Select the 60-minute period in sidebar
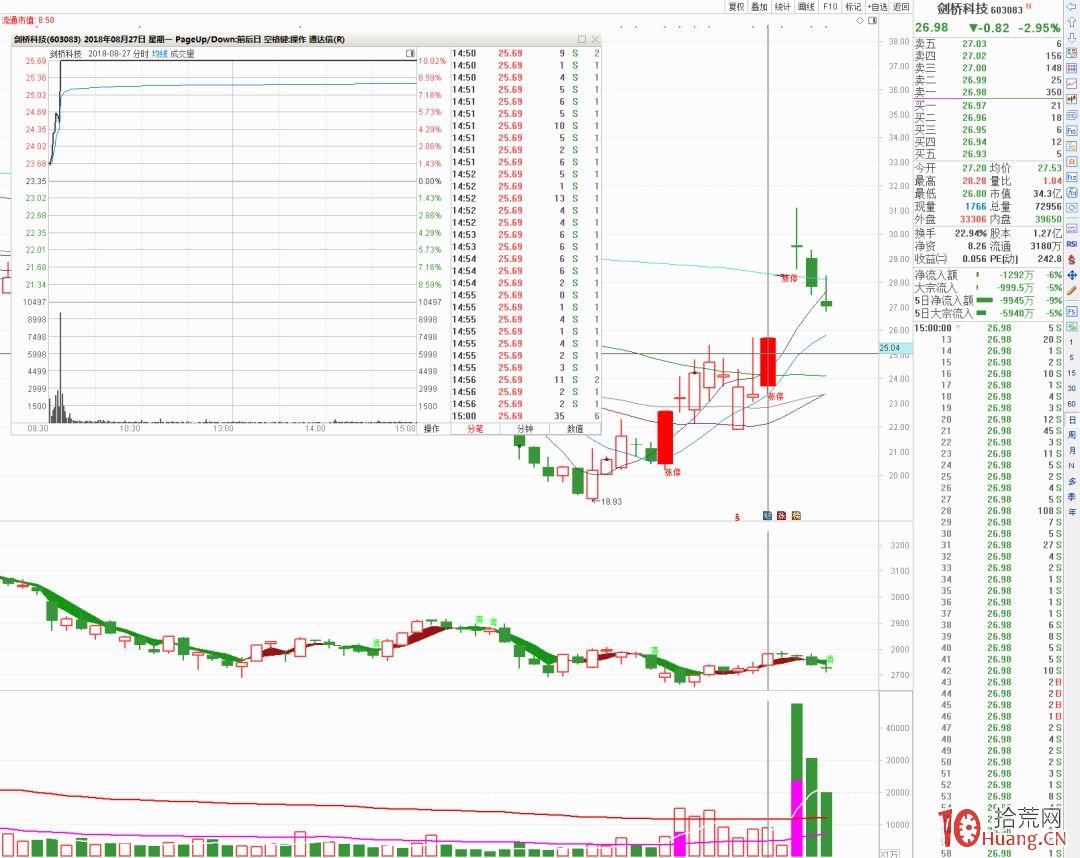The width and height of the screenshot is (1080, 858). pyautogui.click(x=1072, y=404)
